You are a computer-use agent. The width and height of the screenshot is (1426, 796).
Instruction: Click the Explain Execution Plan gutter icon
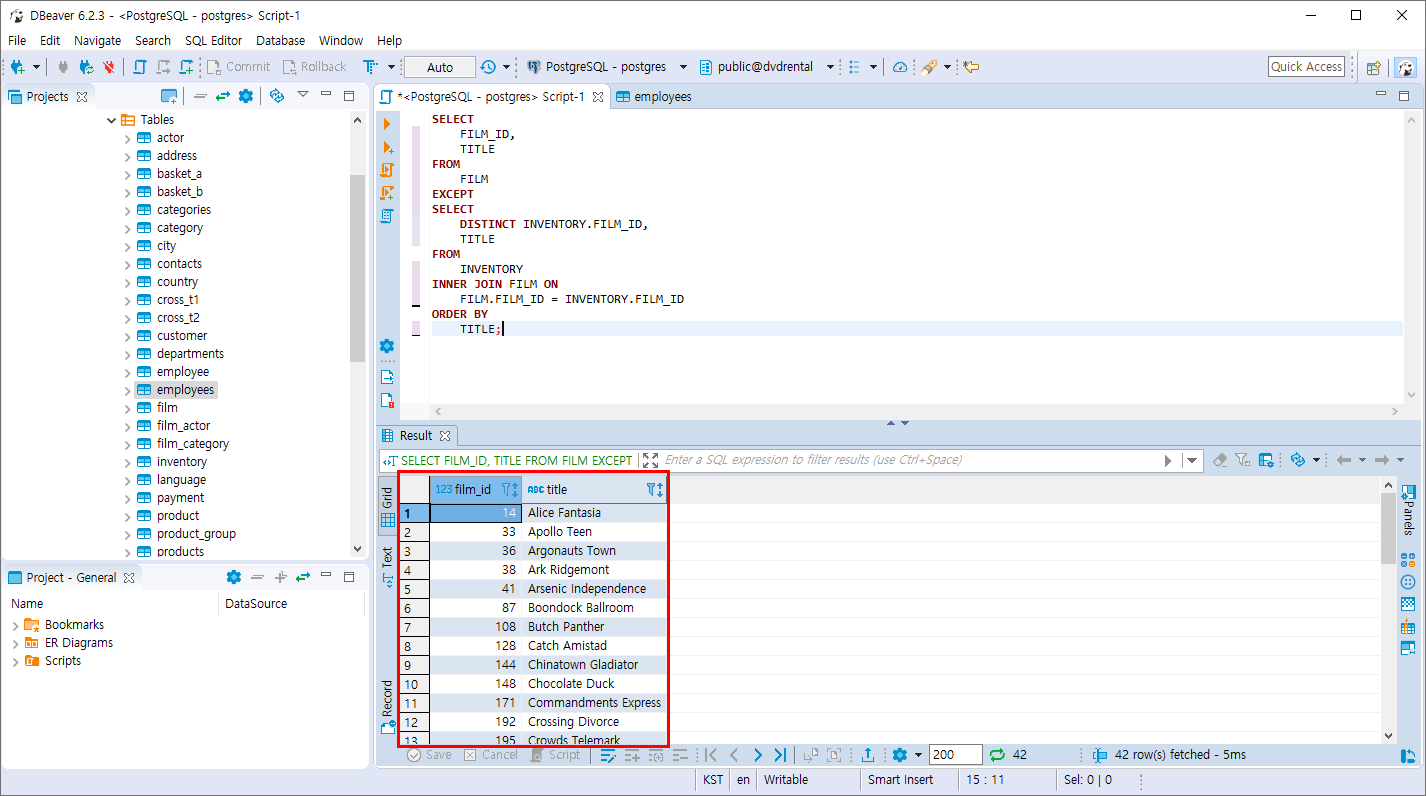pos(387,216)
